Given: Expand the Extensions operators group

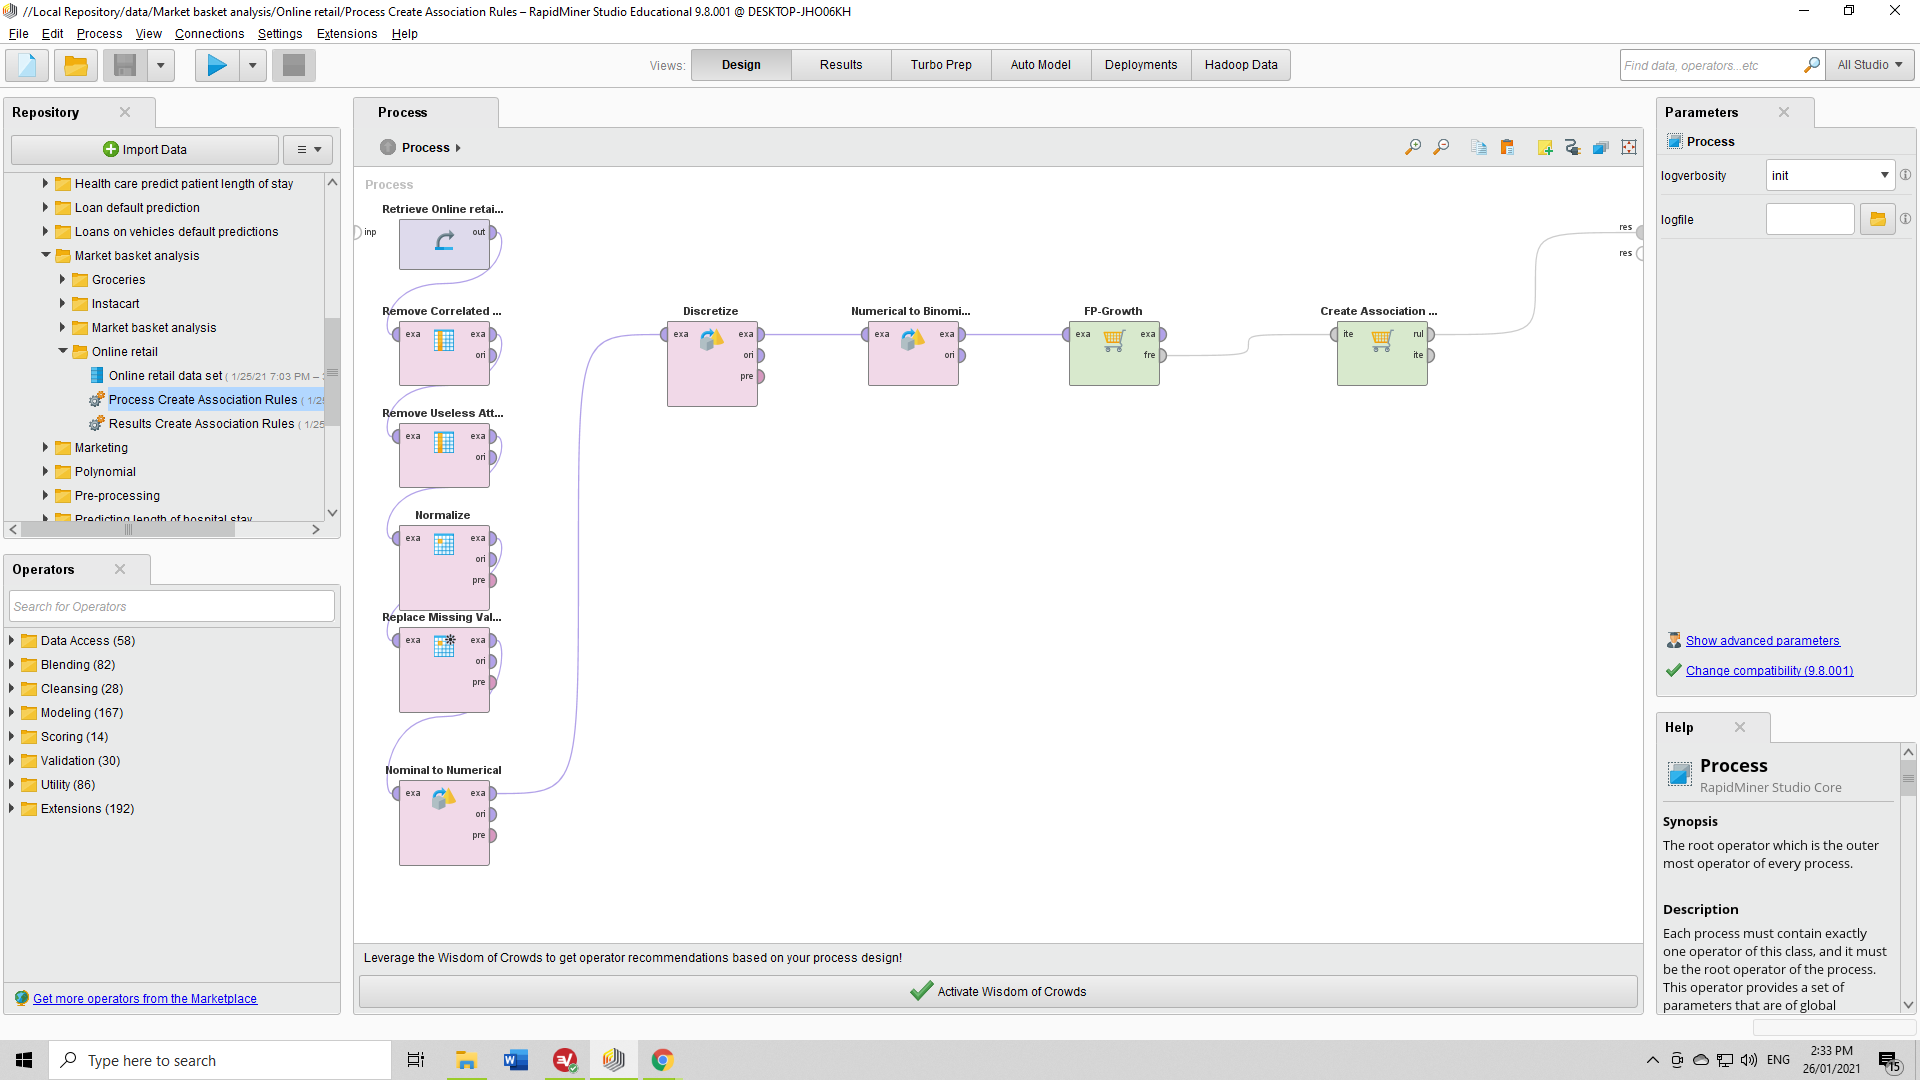Looking at the screenshot, I should click(12, 808).
